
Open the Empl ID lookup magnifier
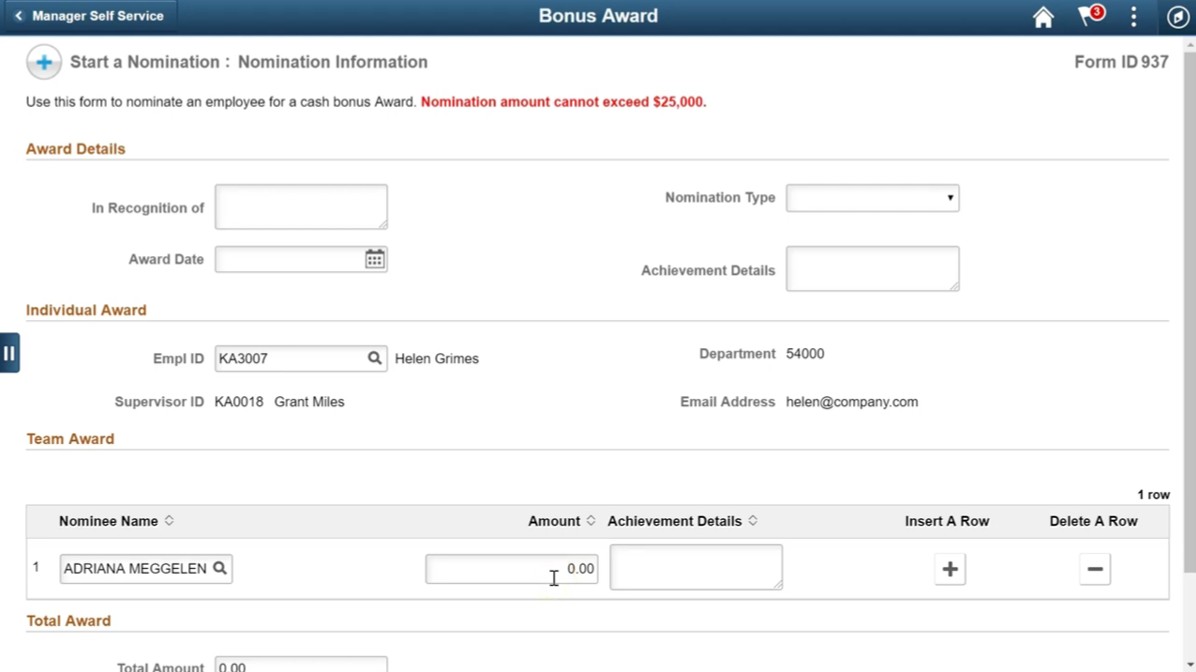374,357
